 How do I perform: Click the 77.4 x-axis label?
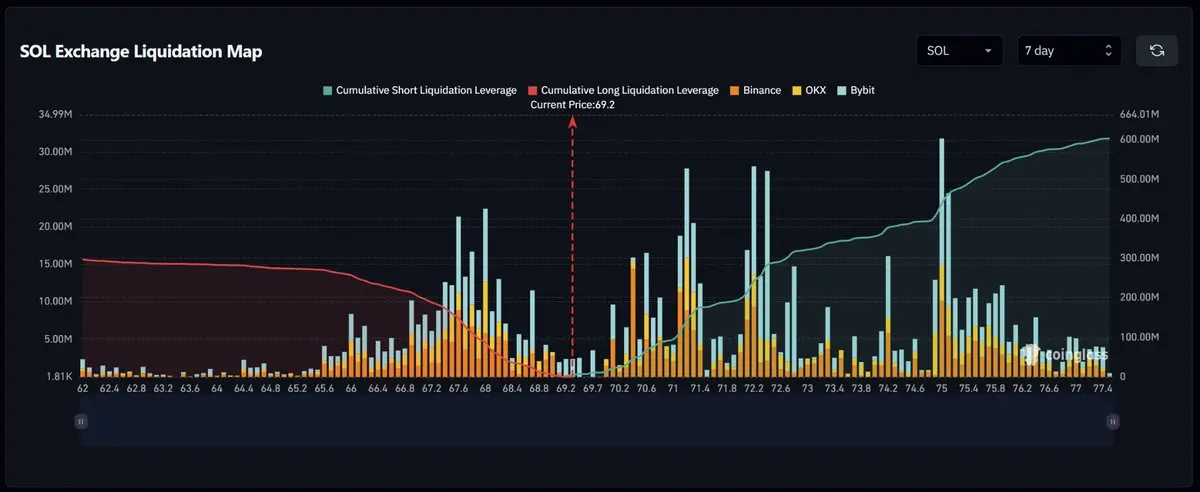(1103, 388)
